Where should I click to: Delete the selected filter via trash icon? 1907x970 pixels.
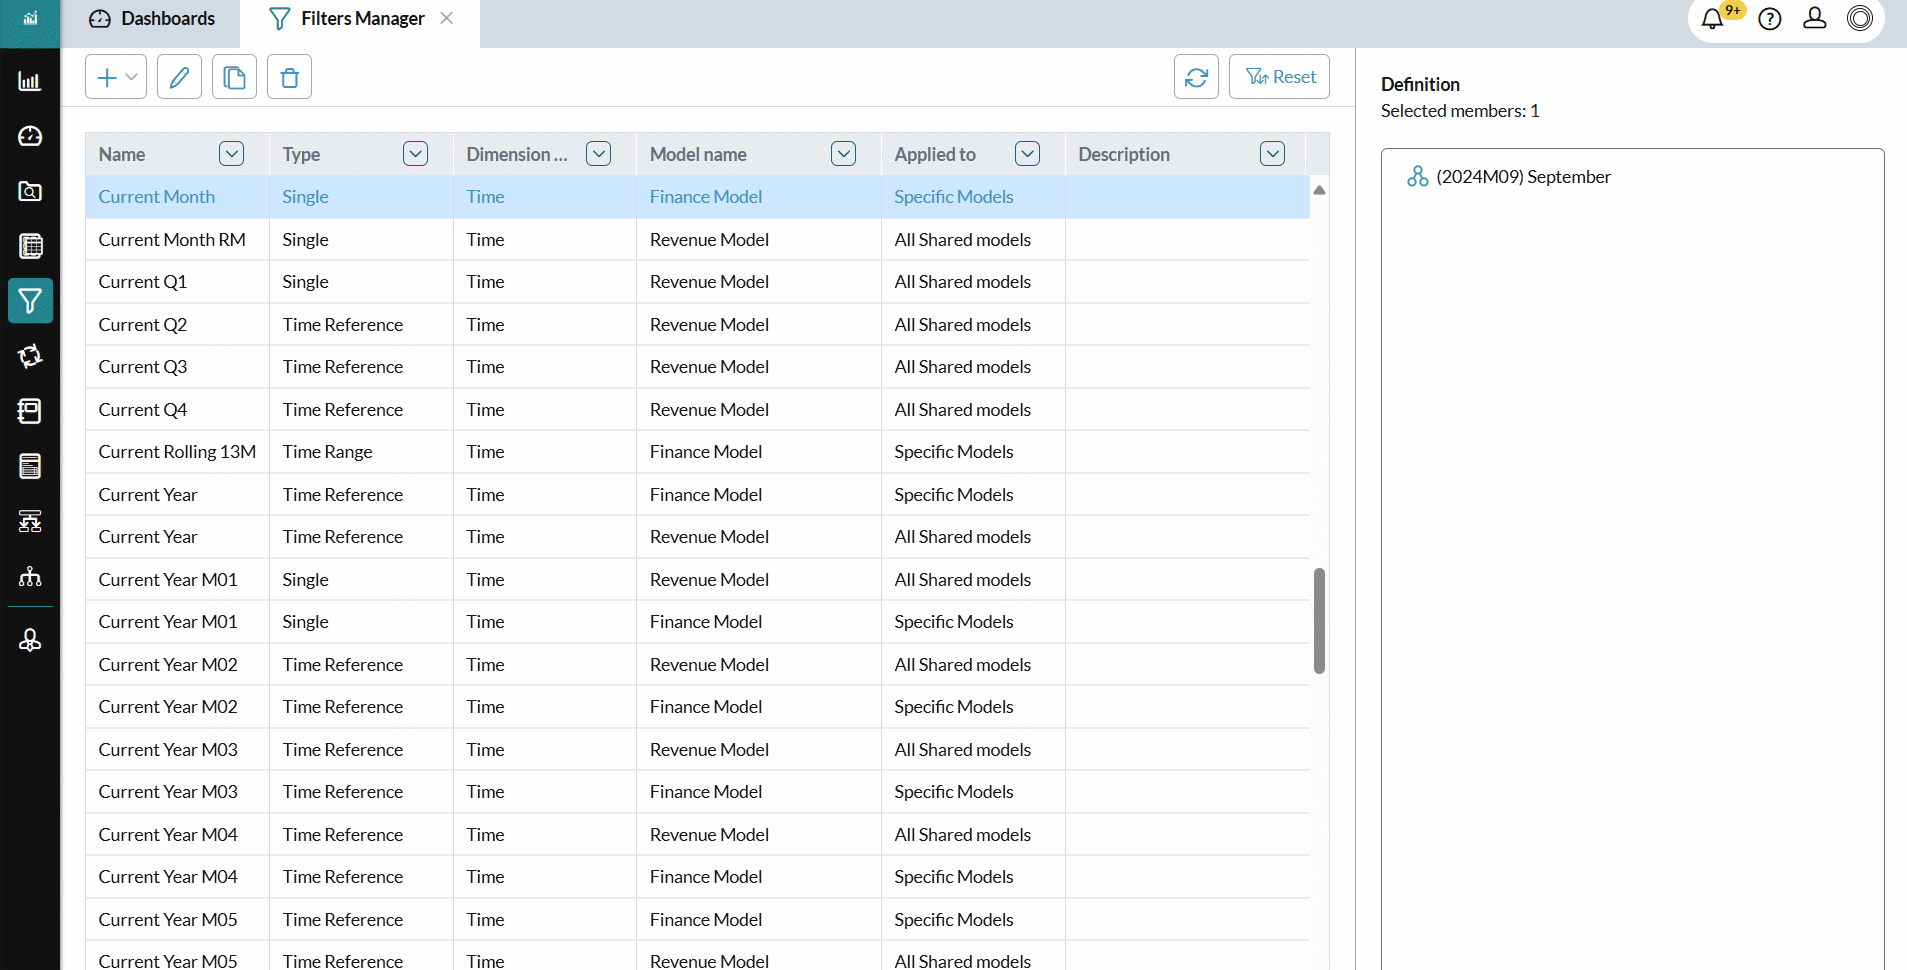point(288,76)
